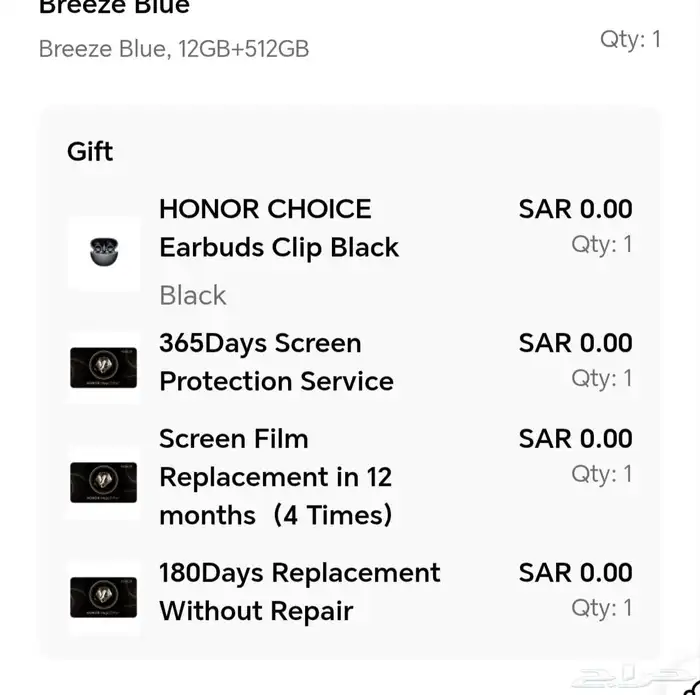Screen dimensions: 700x695
Task: Tap the 180Days Replacement card icon
Action: click(104, 597)
